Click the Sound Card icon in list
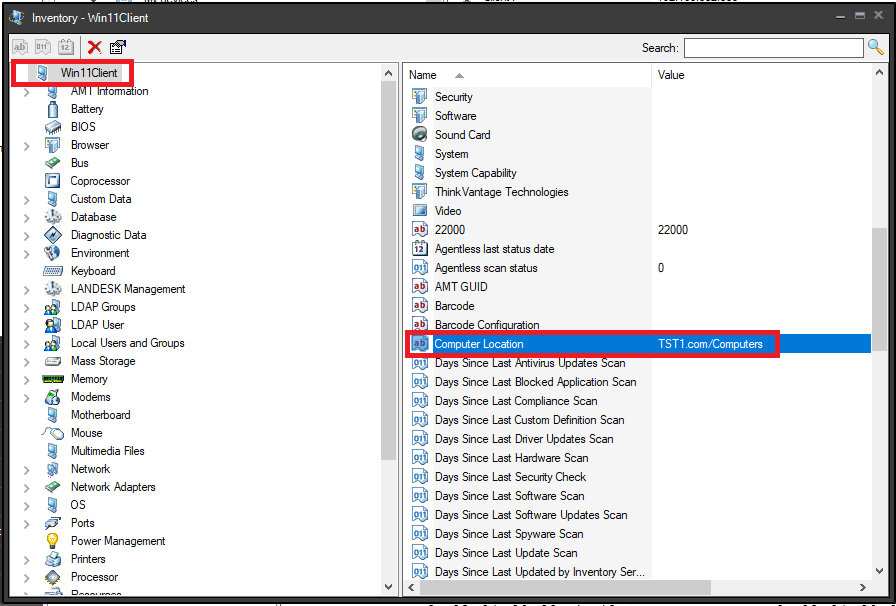896x606 pixels. tap(420, 135)
